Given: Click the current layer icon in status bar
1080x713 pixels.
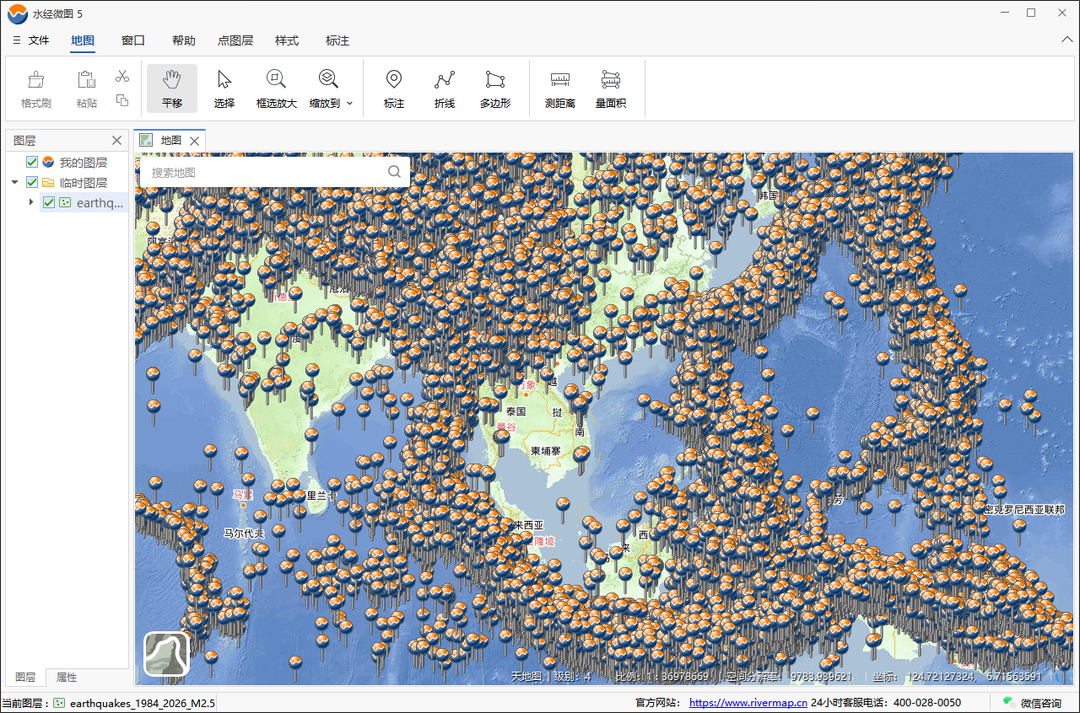Looking at the screenshot, I should [x=59, y=703].
